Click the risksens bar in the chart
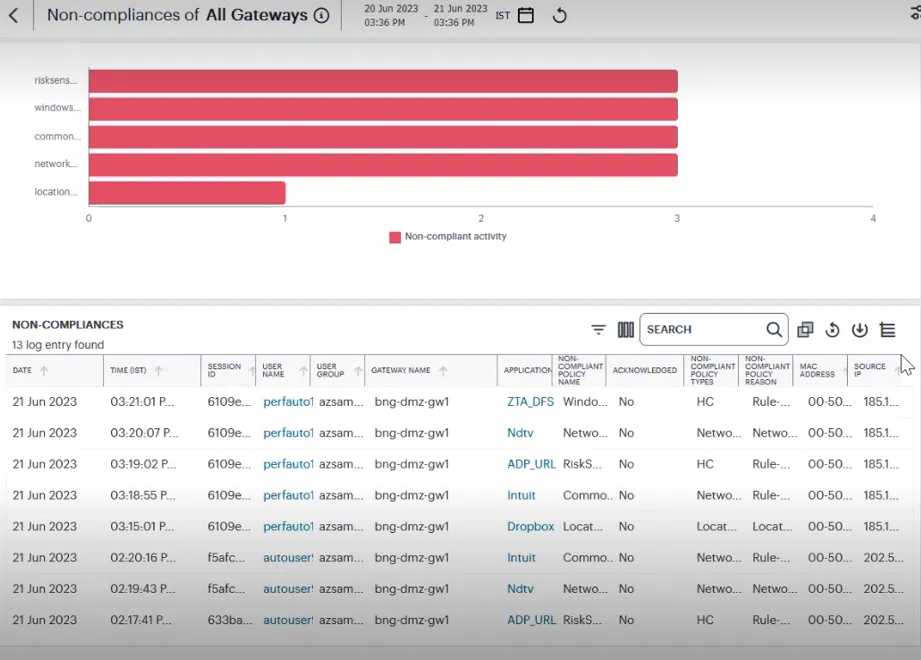This screenshot has height=660, width=921. pyautogui.click(x=383, y=81)
